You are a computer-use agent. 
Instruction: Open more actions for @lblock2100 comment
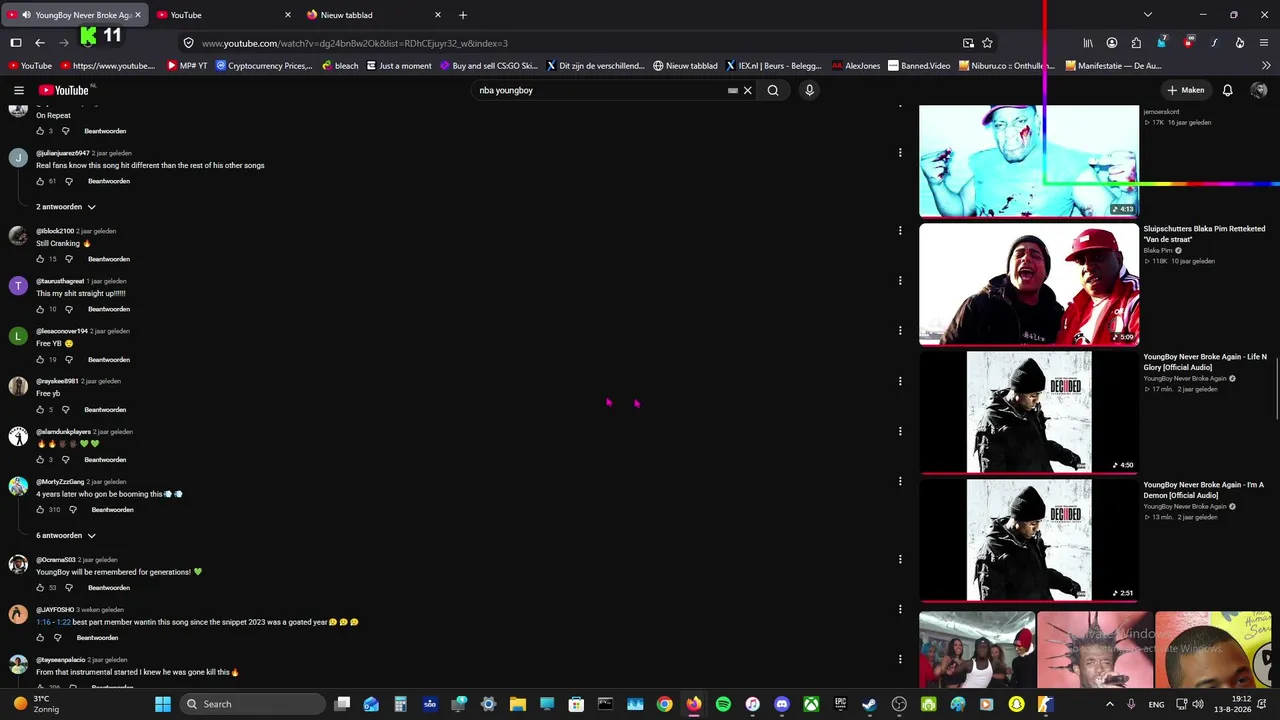click(900, 231)
